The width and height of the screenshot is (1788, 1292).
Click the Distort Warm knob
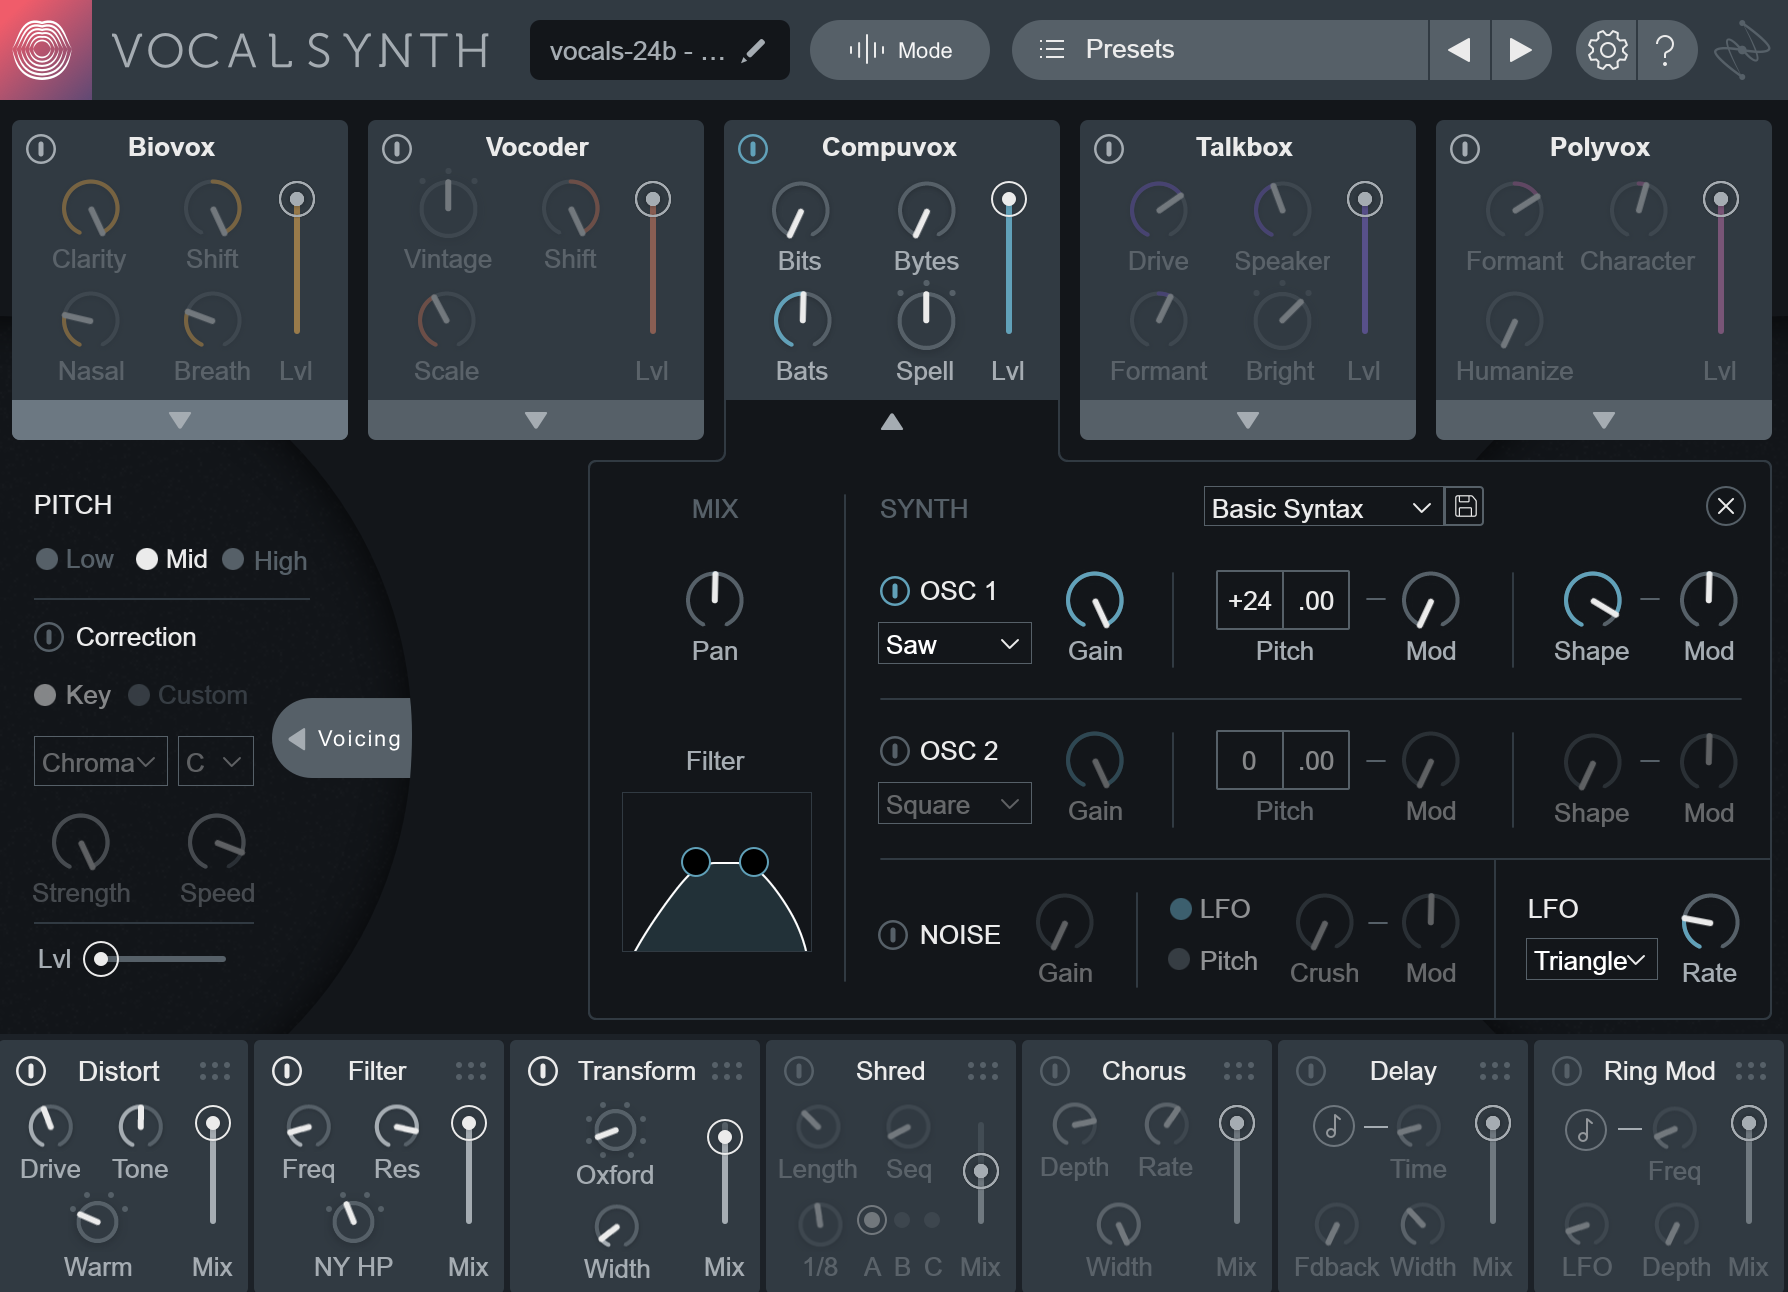[x=97, y=1220]
